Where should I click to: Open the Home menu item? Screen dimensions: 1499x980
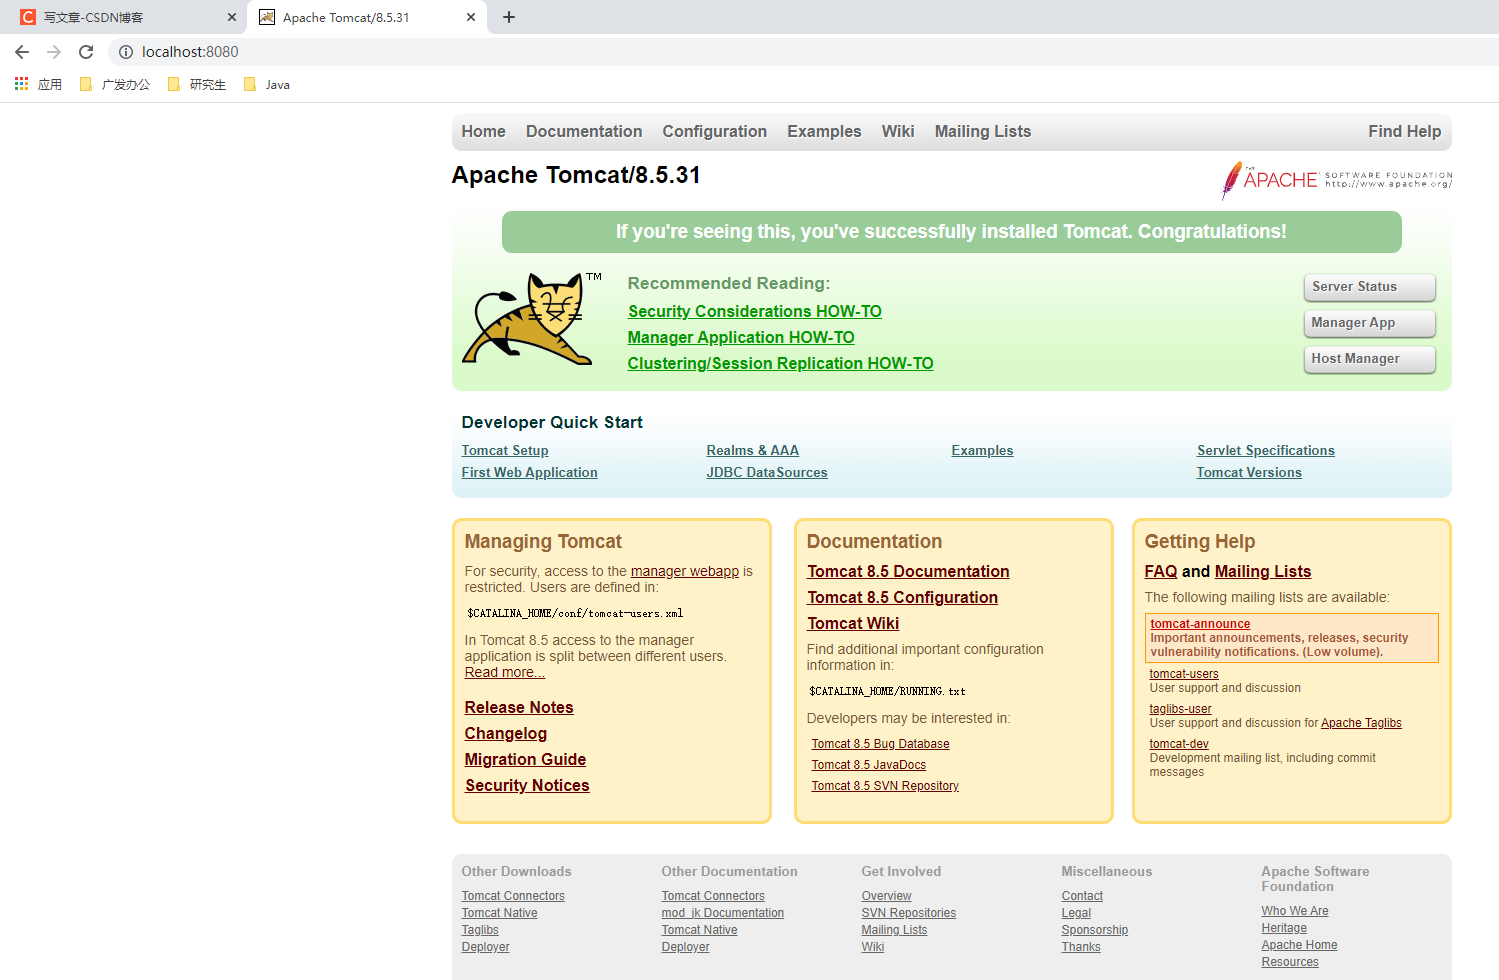483,132
